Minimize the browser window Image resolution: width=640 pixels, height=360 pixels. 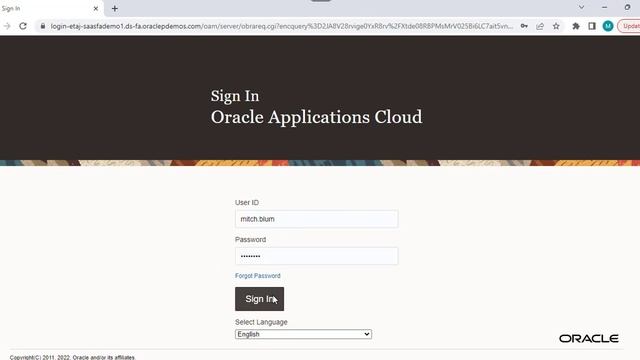604,7
